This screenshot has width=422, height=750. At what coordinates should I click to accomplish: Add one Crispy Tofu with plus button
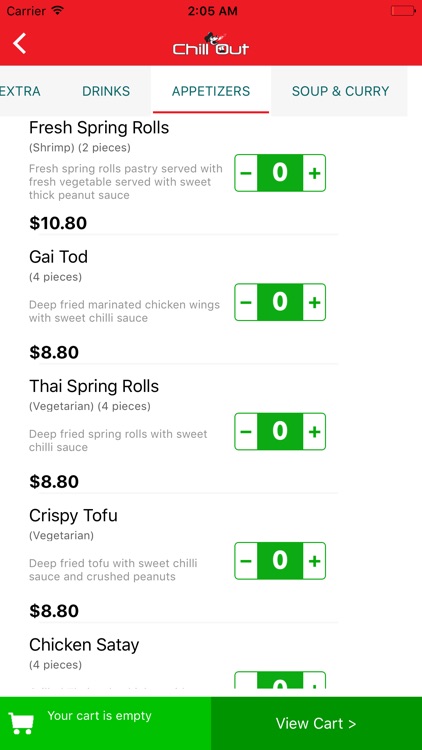[314, 561]
